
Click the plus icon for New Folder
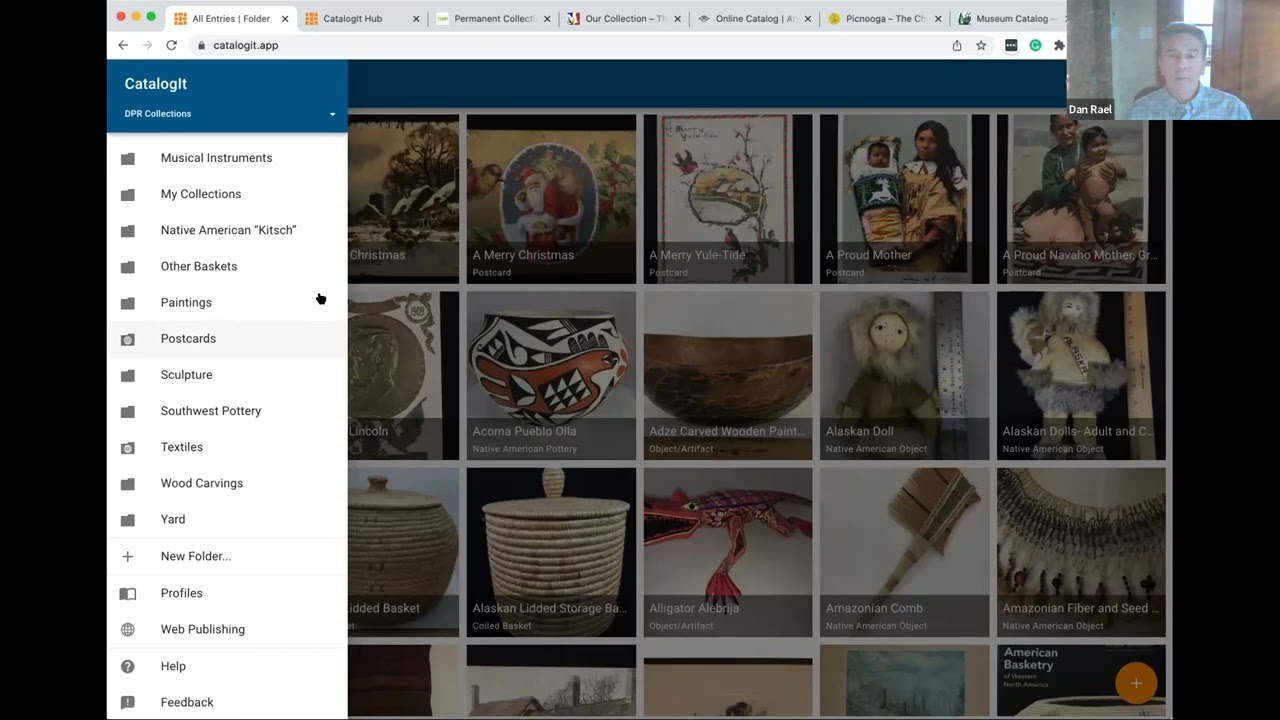coord(128,556)
